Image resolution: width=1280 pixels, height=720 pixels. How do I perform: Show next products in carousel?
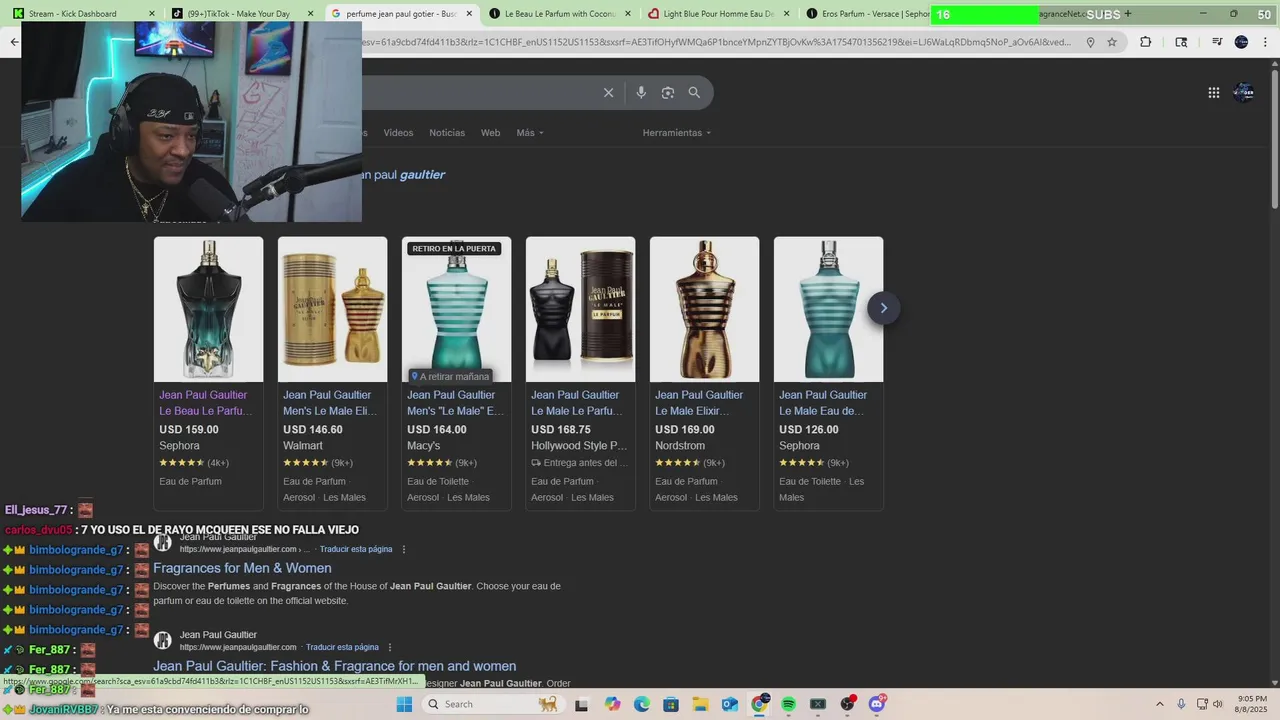coord(883,308)
